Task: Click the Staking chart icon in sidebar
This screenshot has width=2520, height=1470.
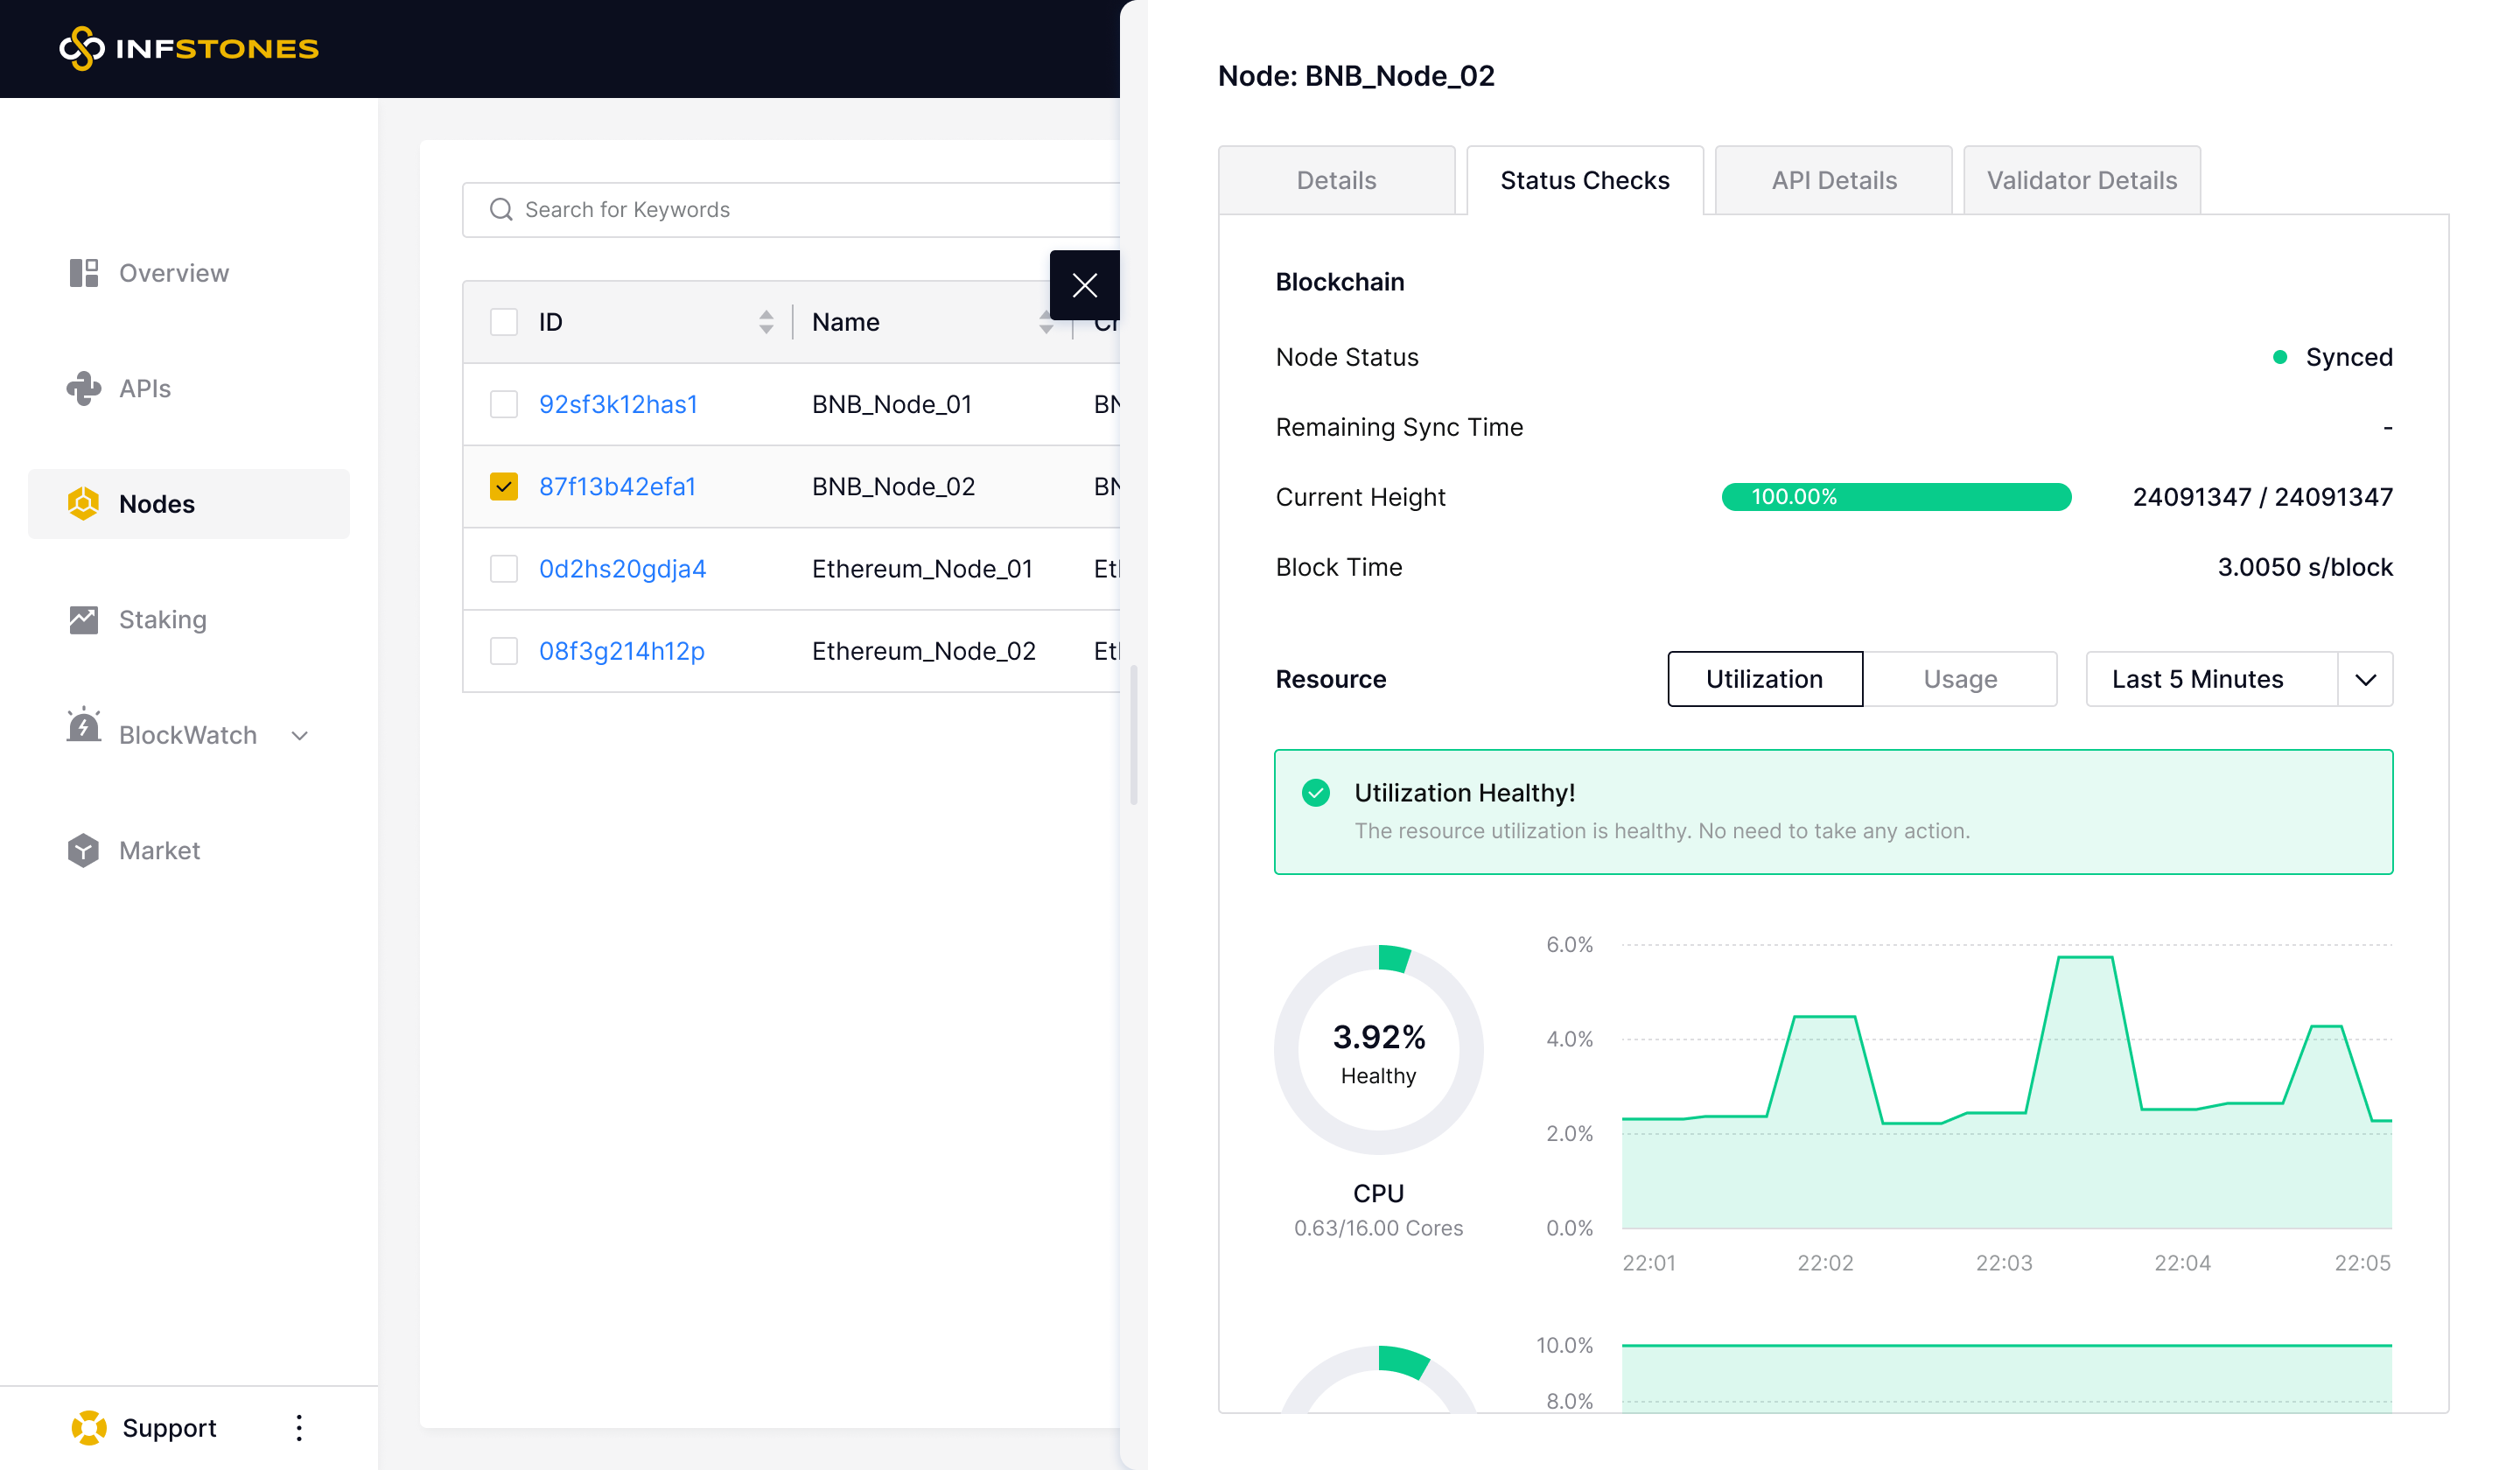Action: (x=84, y=620)
